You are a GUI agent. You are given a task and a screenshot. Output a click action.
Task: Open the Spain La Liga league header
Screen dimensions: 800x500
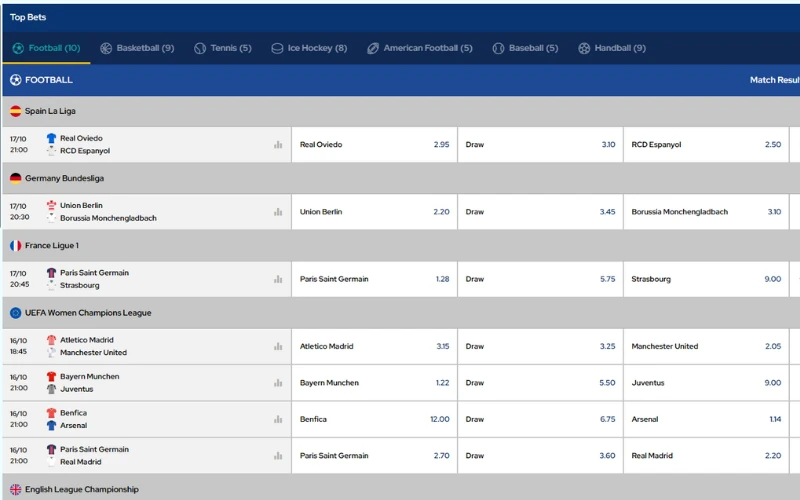(401, 111)
